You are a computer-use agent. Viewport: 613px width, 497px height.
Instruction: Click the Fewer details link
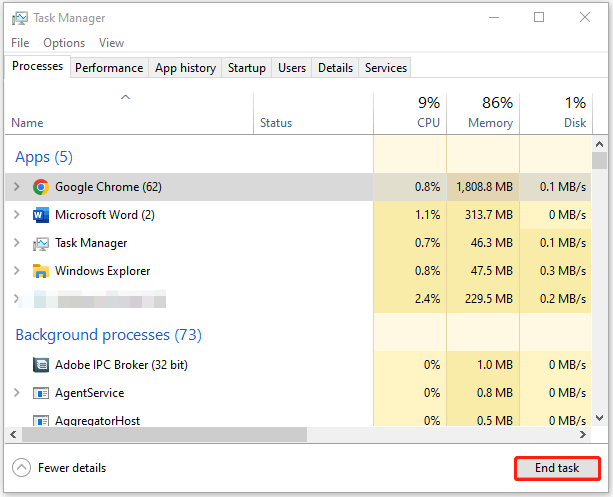(72, 468)
